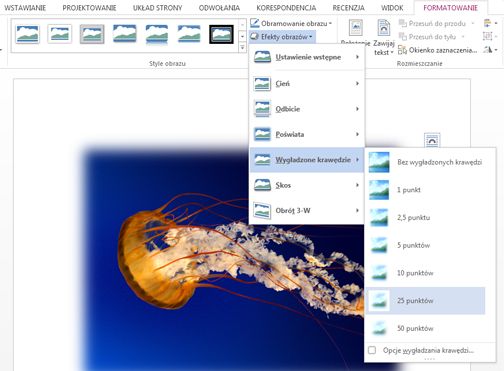Image resolution: width=504 pixels, height=371 pixels.
Task: Click Przesuń do tyłu button
Action: (x=428, y=37)
